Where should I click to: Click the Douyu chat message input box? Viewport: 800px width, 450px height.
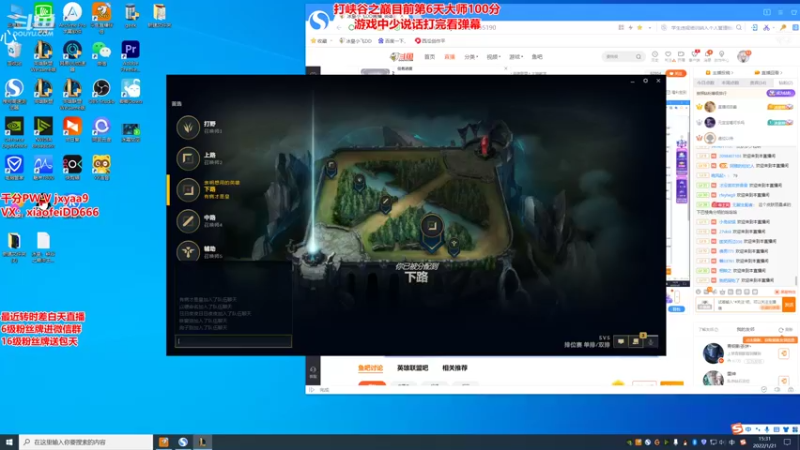[x=748, y=304]
